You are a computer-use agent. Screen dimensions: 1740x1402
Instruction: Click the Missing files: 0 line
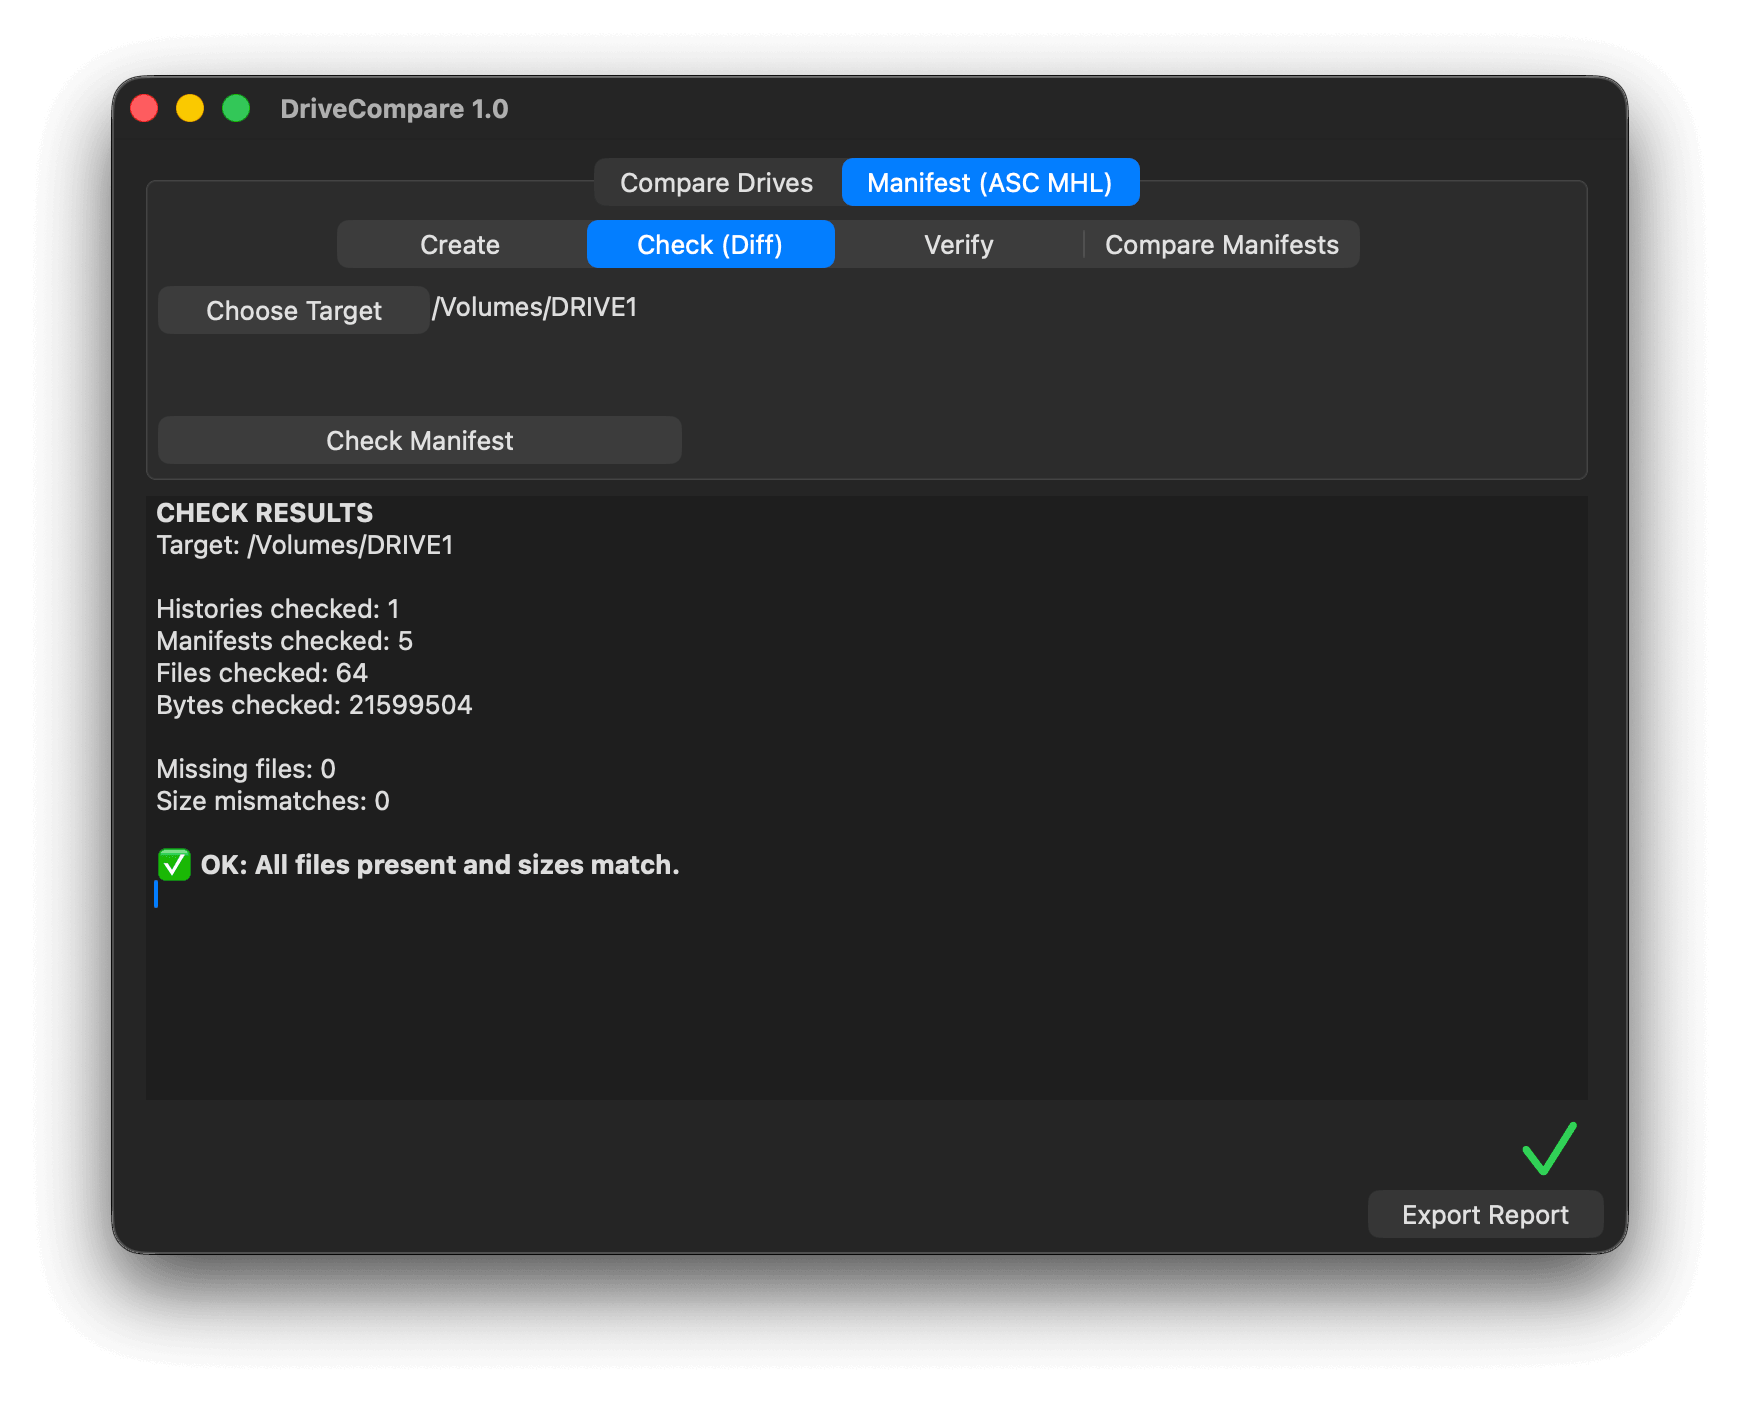click(x=246, y=769)
